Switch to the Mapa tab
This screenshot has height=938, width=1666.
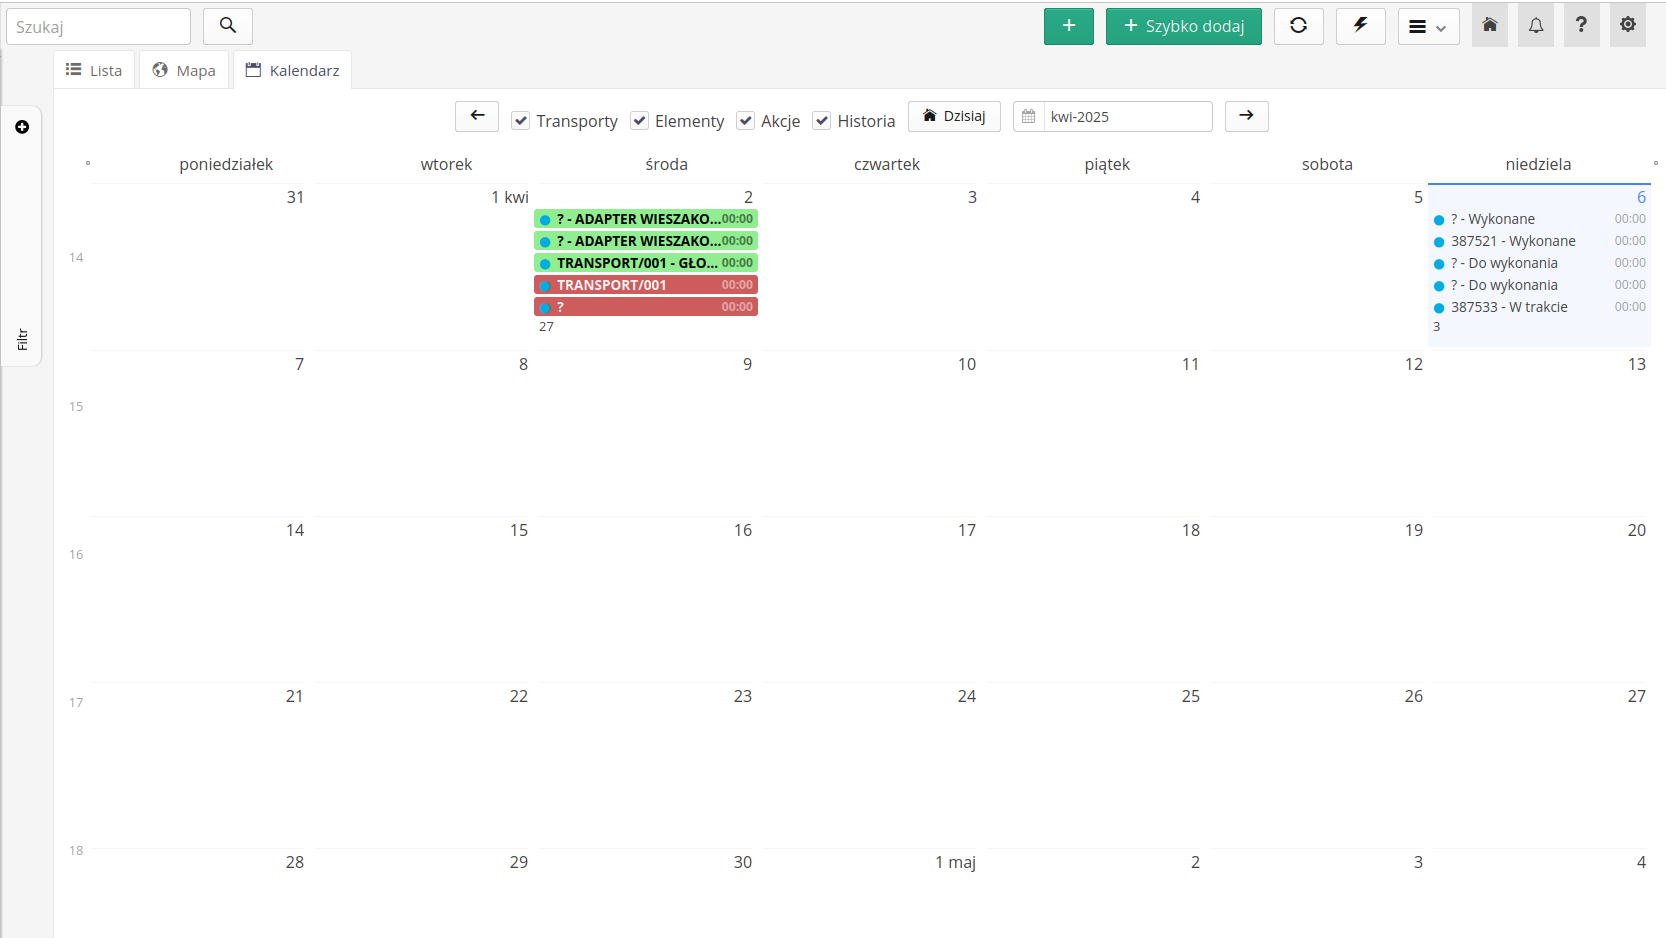[184, 70]
